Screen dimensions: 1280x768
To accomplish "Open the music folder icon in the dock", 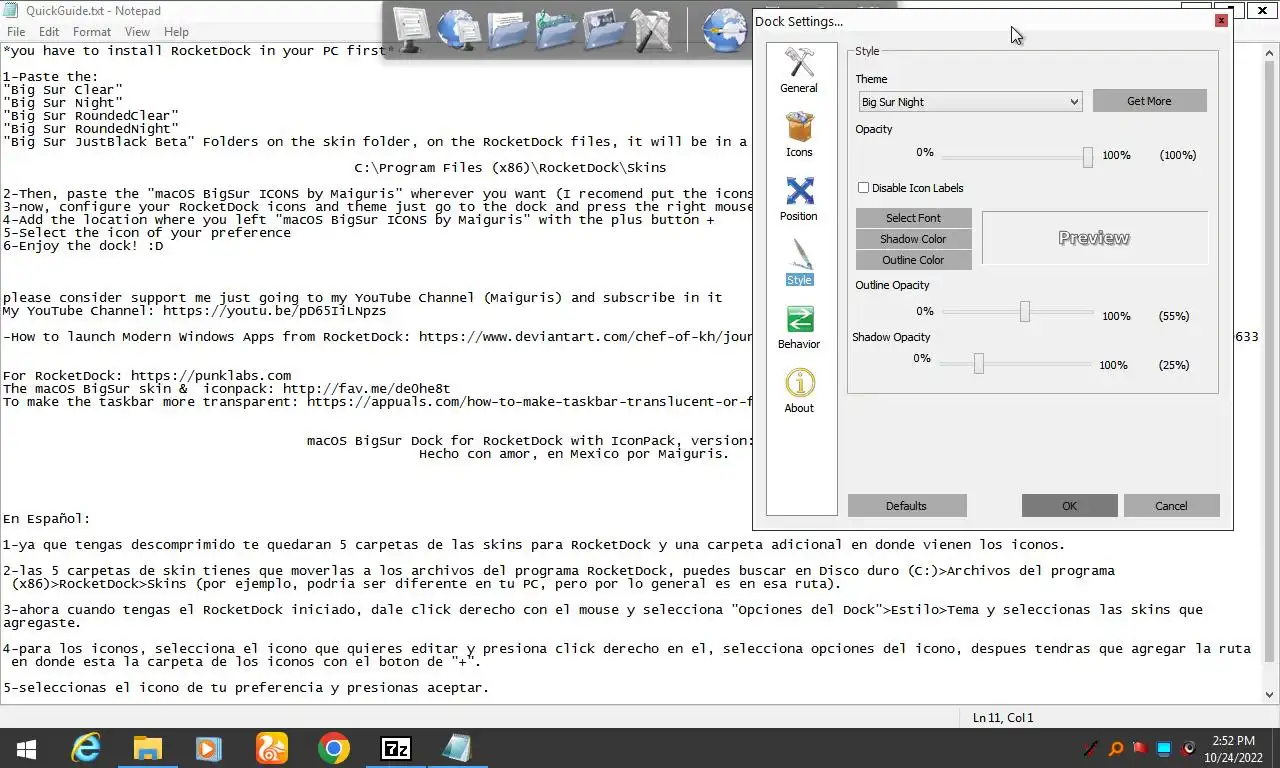I will pos(556,29).
